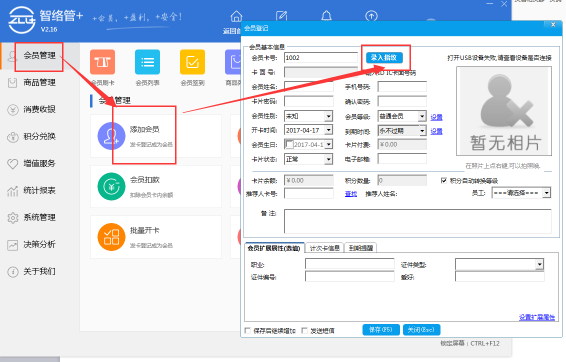Viewport: 566px width, 362px height.
Task: Click the 证件编号 ID number field
Action: (350, 277)
